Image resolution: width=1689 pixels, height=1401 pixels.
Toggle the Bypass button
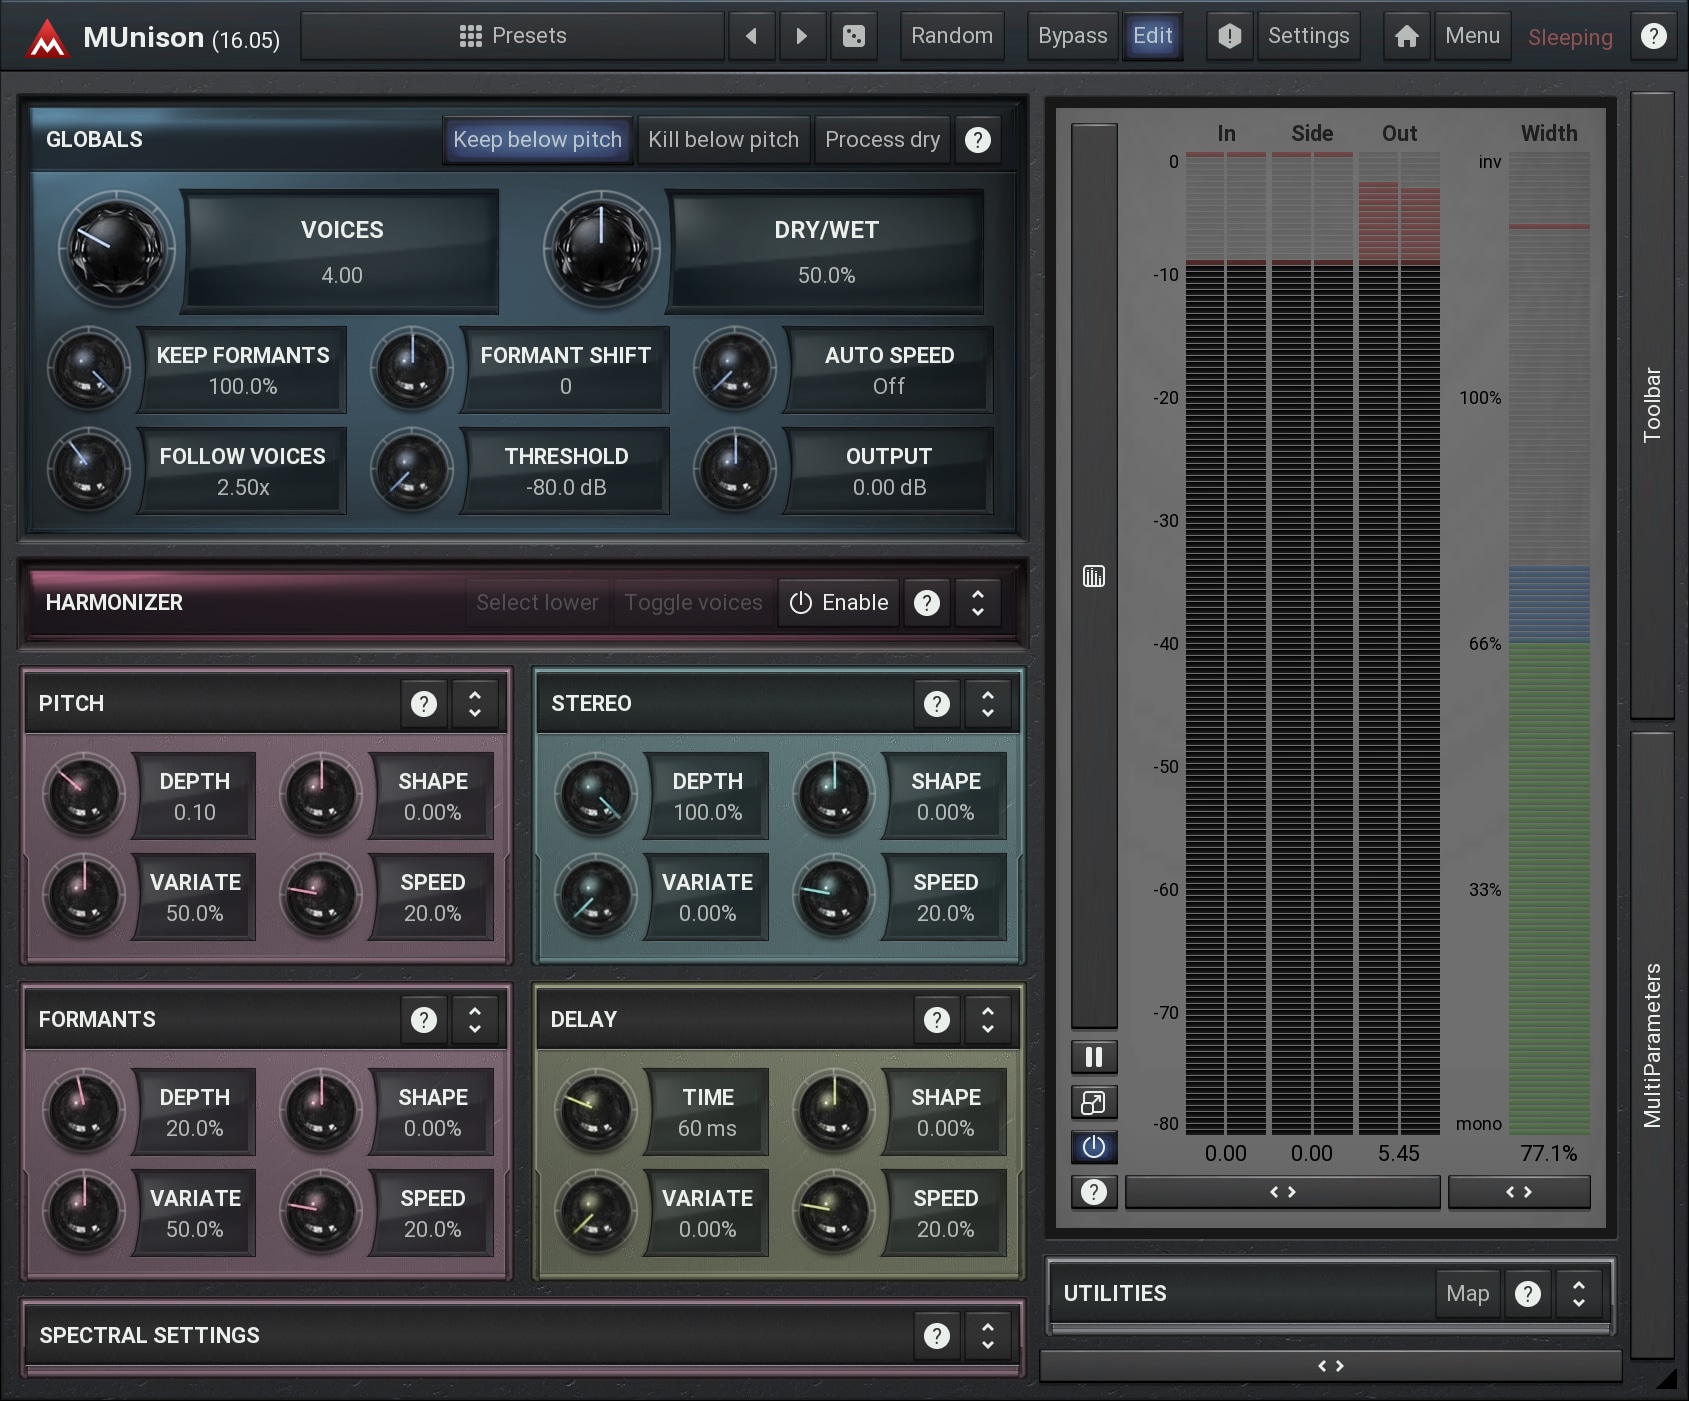[x=1072, y=36]
